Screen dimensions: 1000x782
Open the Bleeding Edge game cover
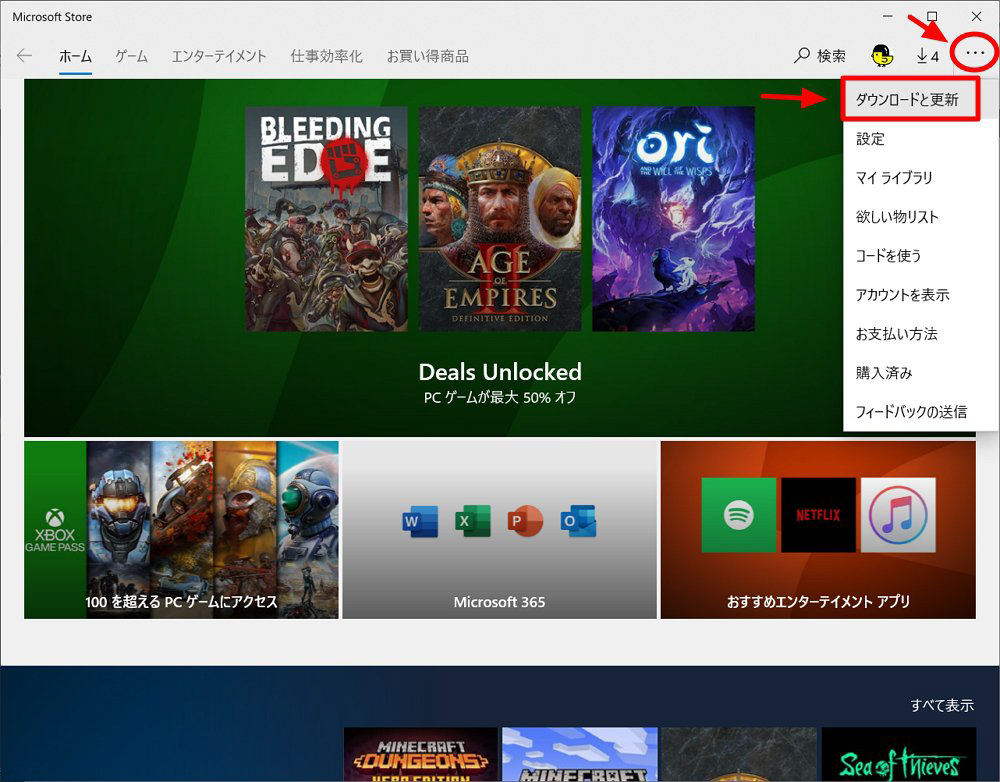(327, 219)
